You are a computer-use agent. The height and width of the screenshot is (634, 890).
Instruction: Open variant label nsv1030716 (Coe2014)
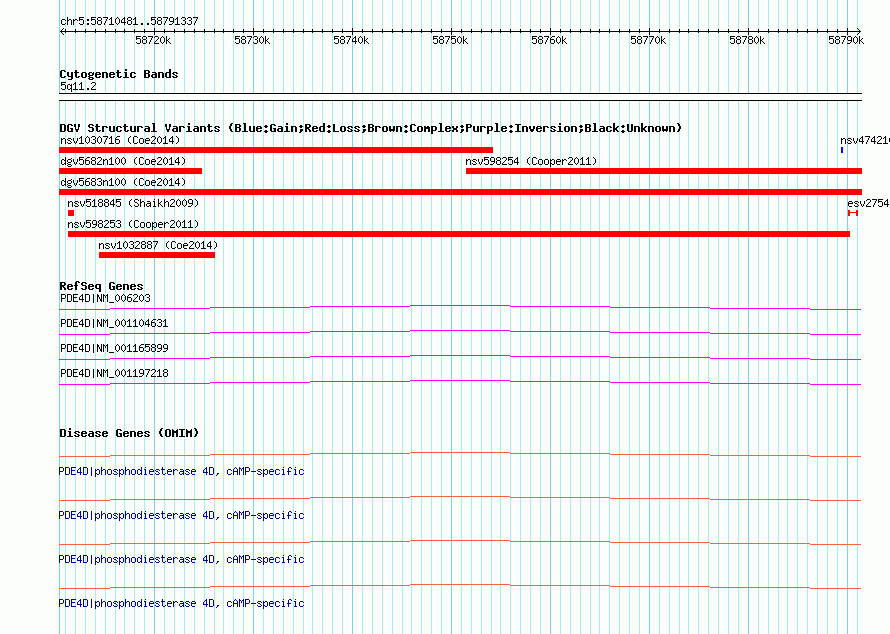coord(120,140)
